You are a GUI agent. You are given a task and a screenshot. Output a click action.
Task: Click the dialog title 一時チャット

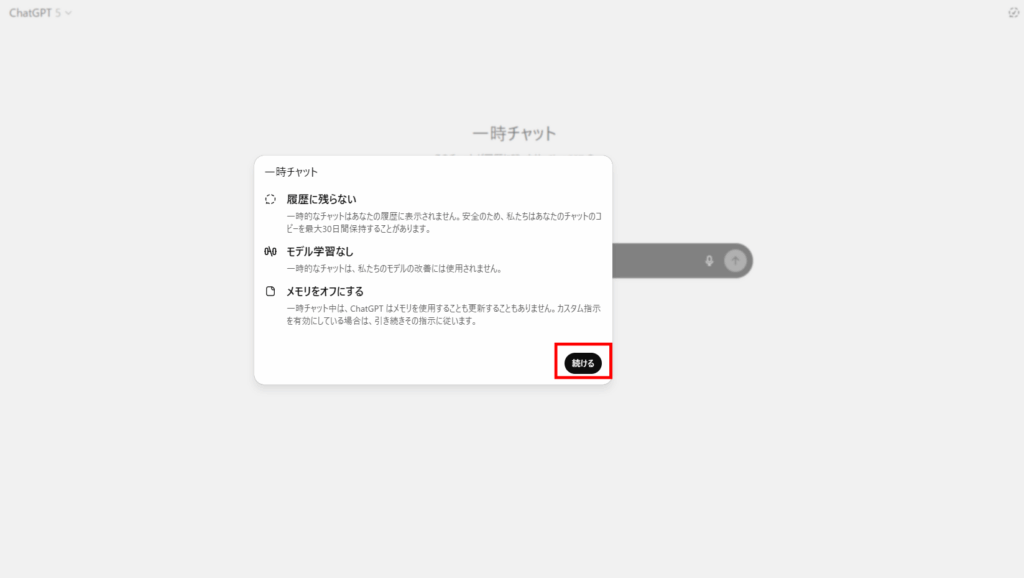click(291, 172)
